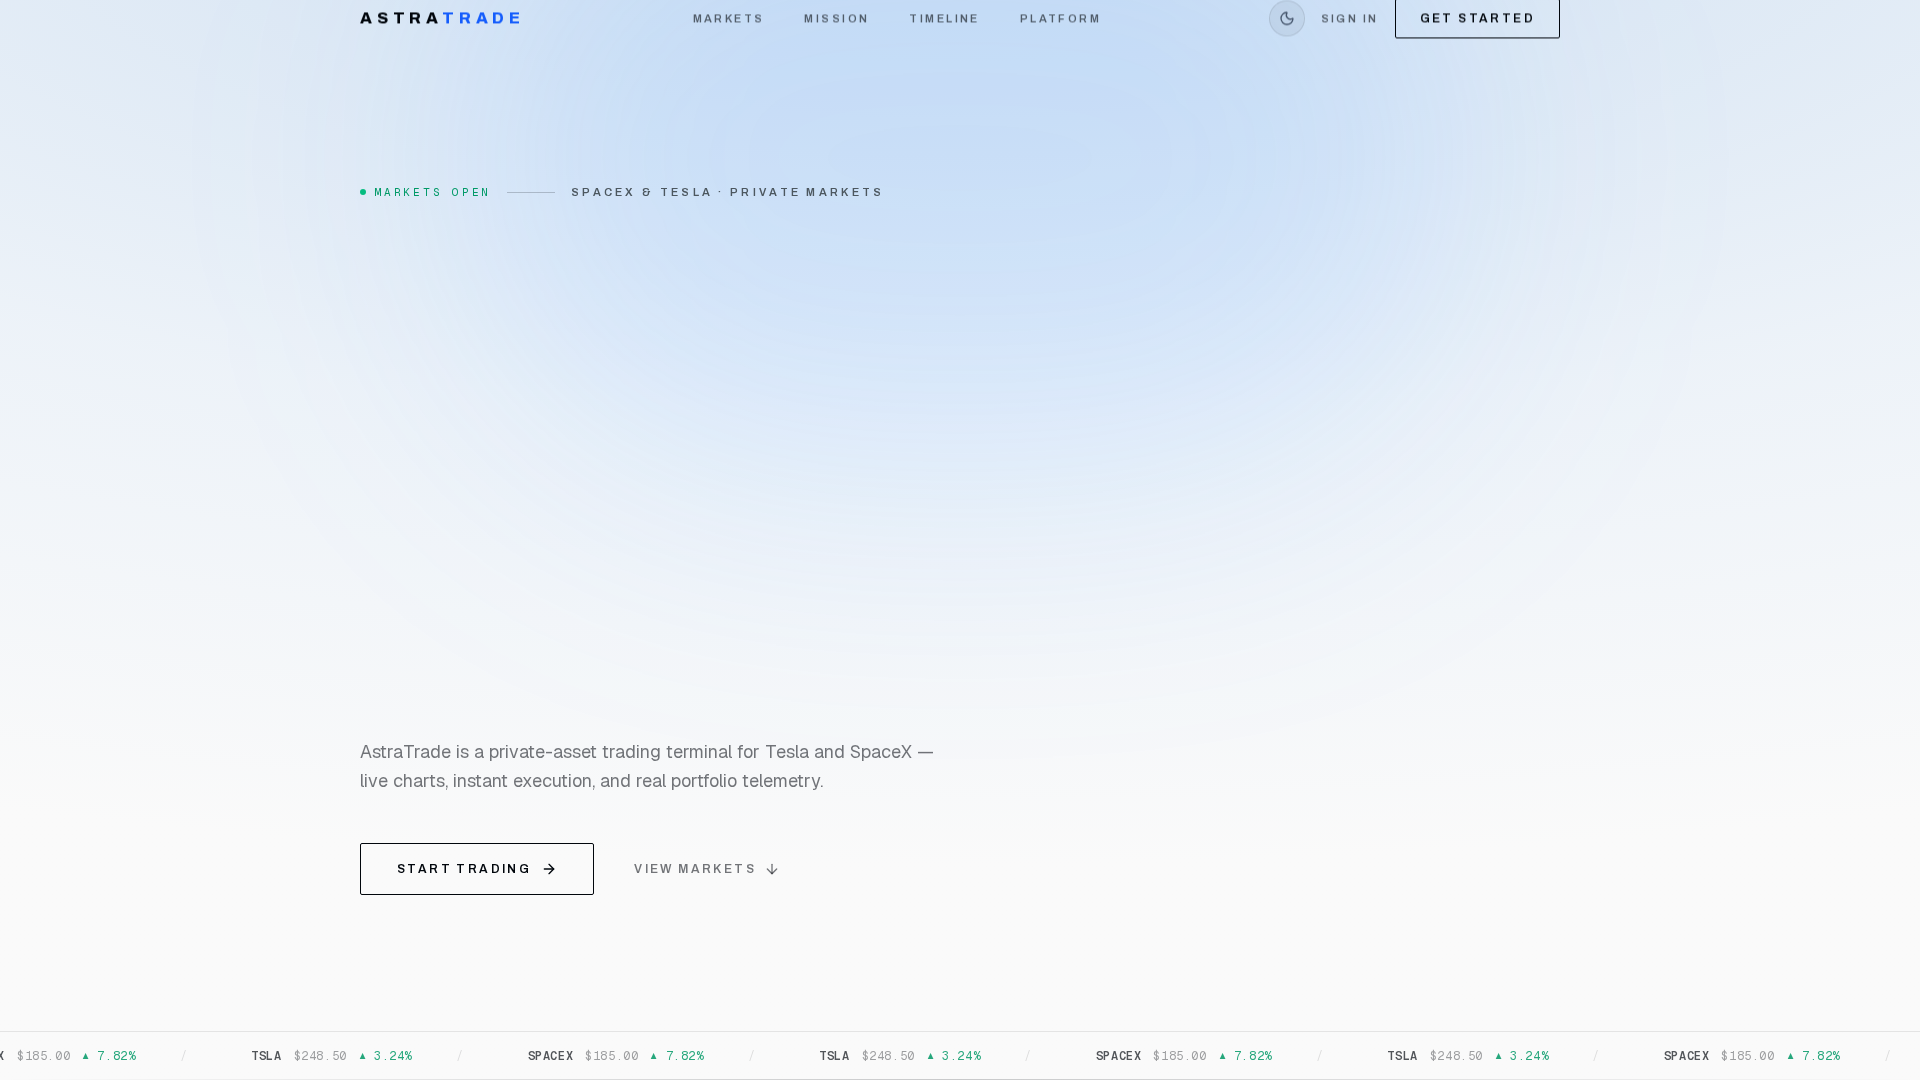
Task: Click the View Markets link
Action: pos(706,869)
